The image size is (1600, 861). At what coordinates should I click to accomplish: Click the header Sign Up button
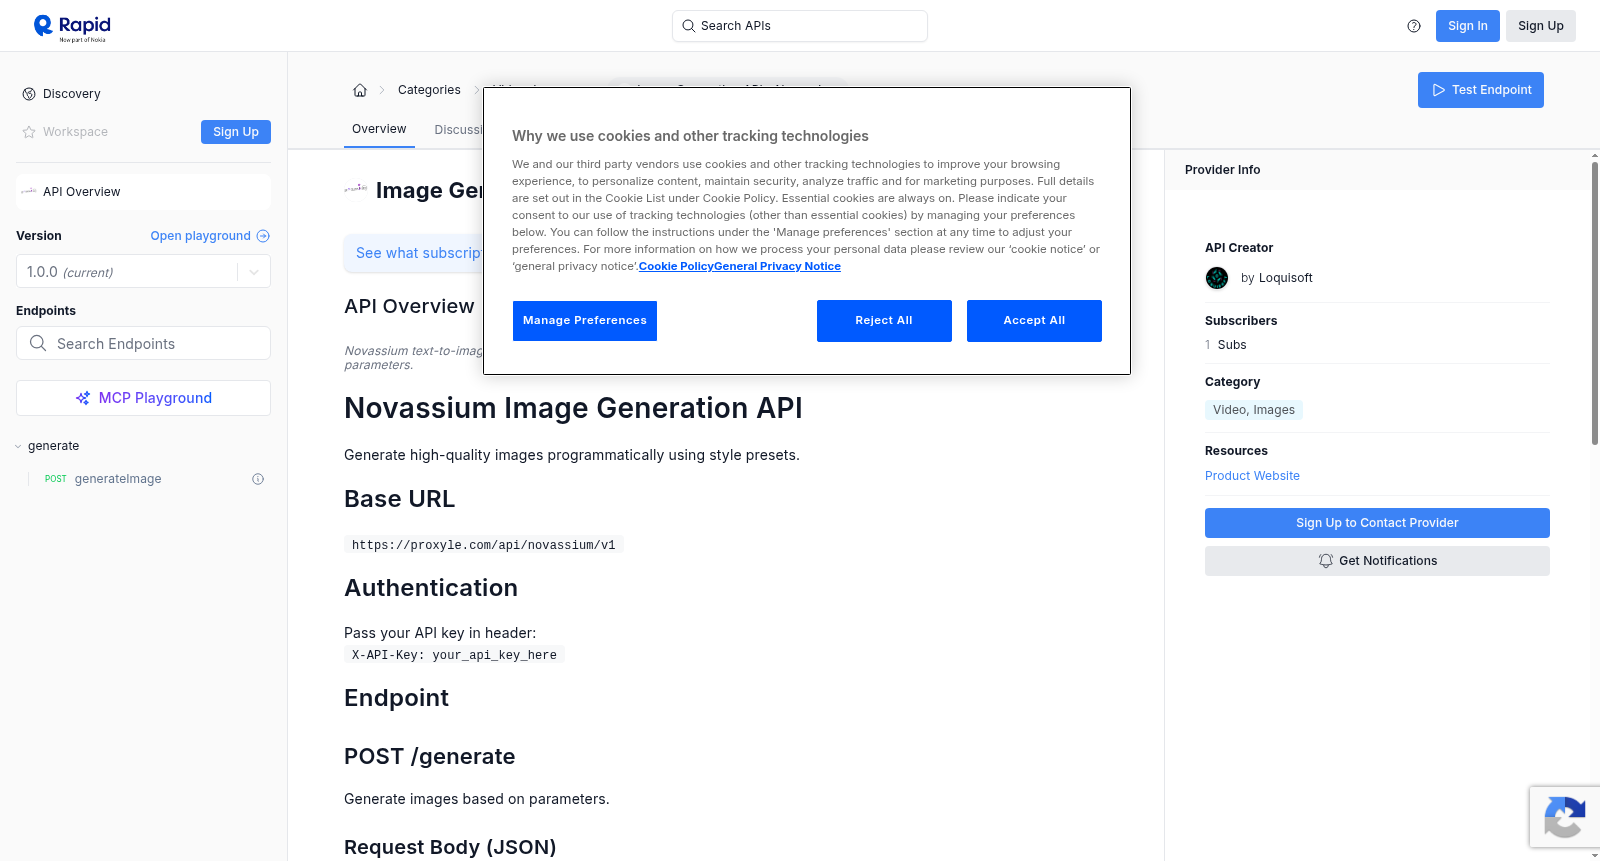pos(1540,26)
